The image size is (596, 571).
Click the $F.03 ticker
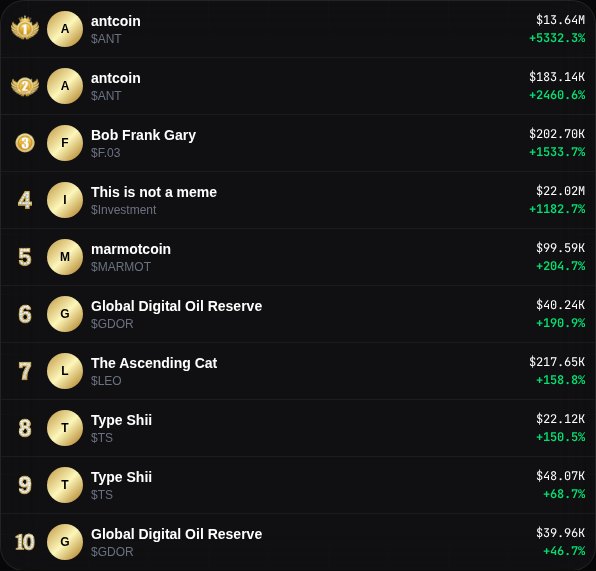pos(106,153)
